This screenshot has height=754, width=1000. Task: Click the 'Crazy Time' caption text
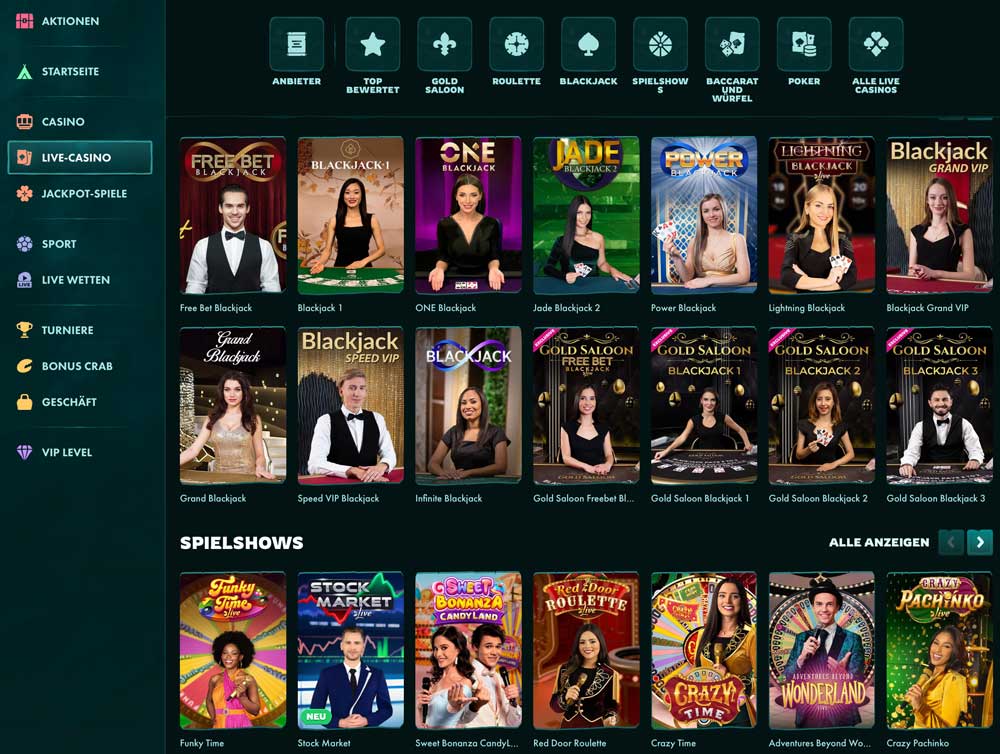(x=673, y=743)
